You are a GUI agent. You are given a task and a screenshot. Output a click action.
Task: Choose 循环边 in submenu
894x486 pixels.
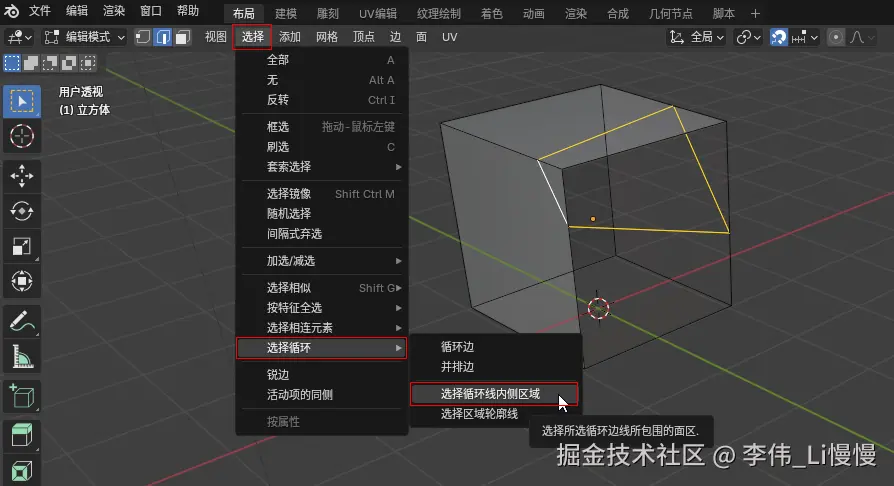coord(495,347)
